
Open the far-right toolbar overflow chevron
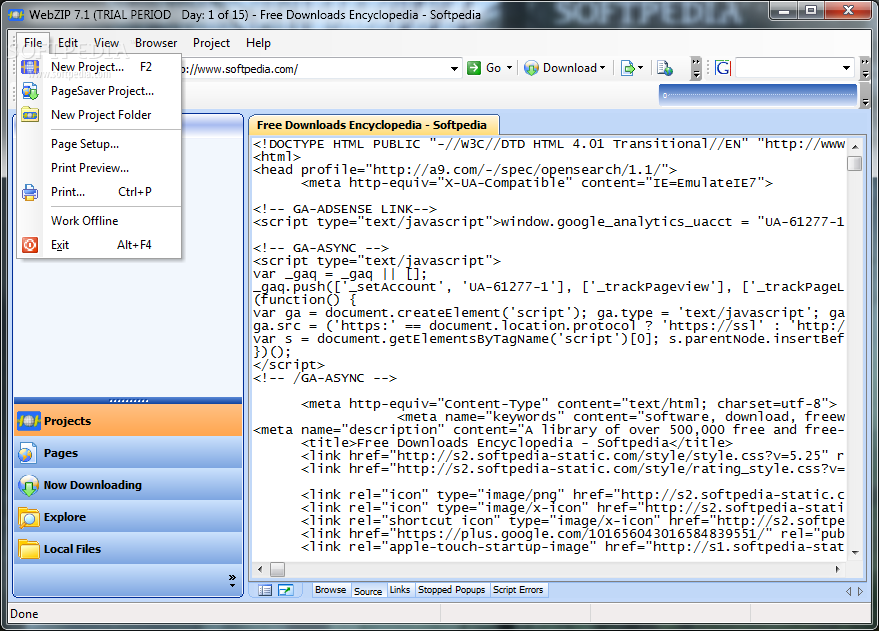(x=865, y=68)
